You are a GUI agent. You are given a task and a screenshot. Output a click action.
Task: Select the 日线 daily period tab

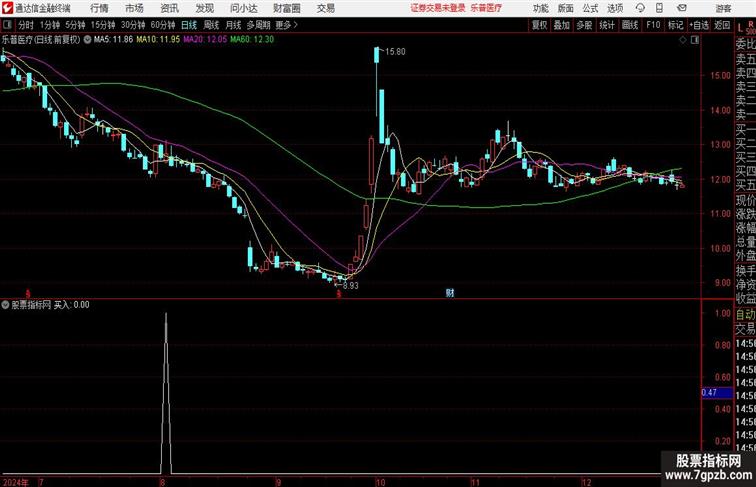(189, 25)
